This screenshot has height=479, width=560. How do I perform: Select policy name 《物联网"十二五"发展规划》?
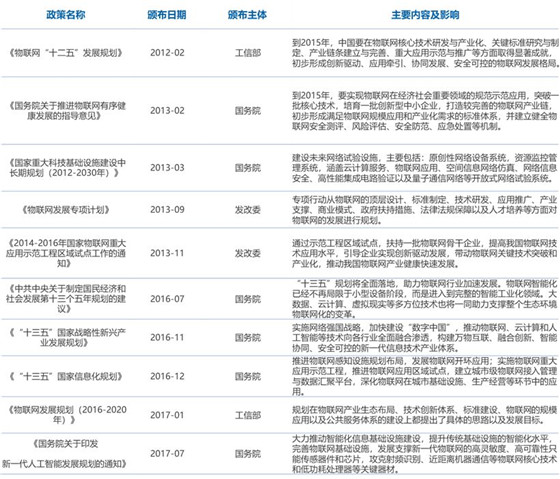(66, 53)
